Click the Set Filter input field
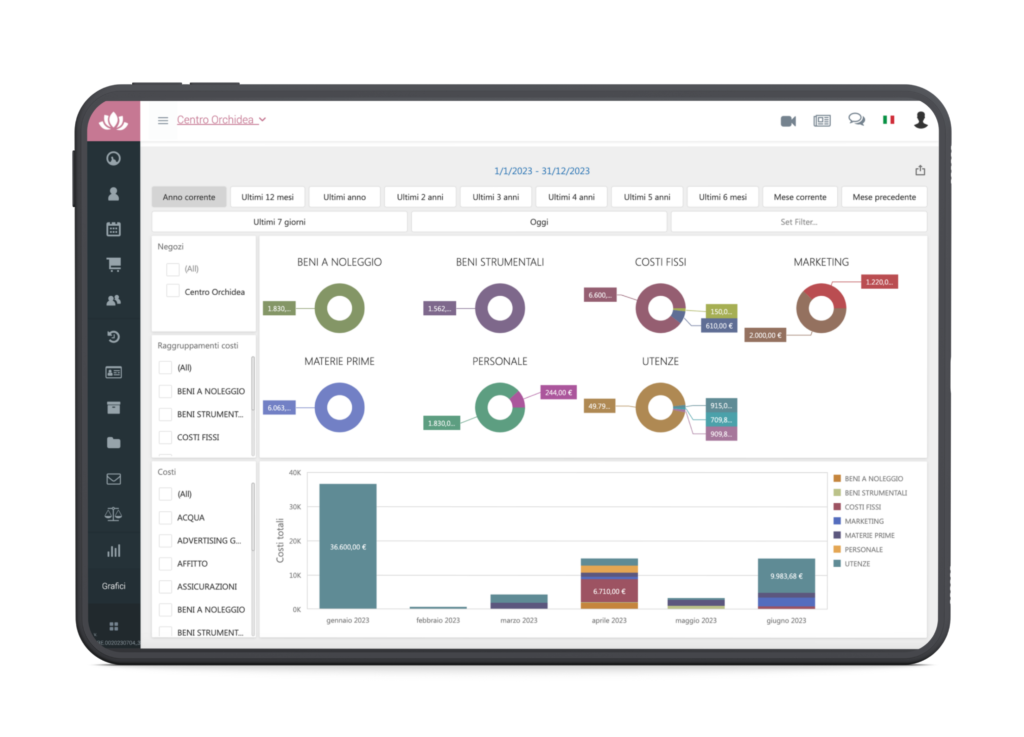Image resolution: width=1024 pixels, height=737 pixels. click(x=798, y=222)
